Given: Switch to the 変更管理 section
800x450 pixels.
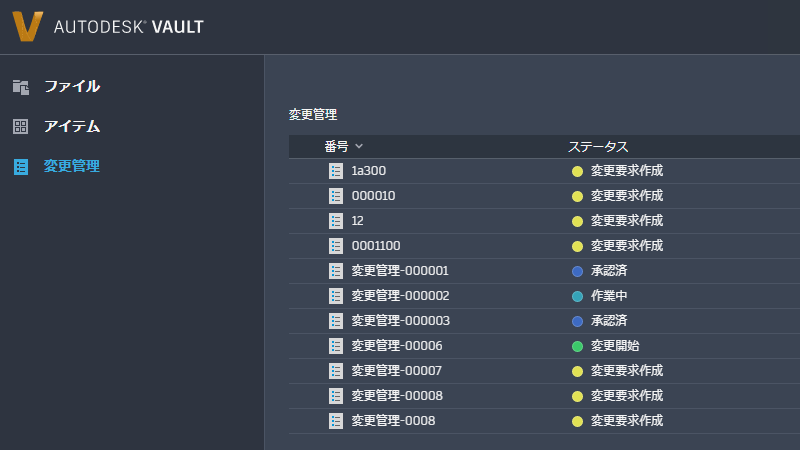Looking at the screenshot, I should pos(71,167).
